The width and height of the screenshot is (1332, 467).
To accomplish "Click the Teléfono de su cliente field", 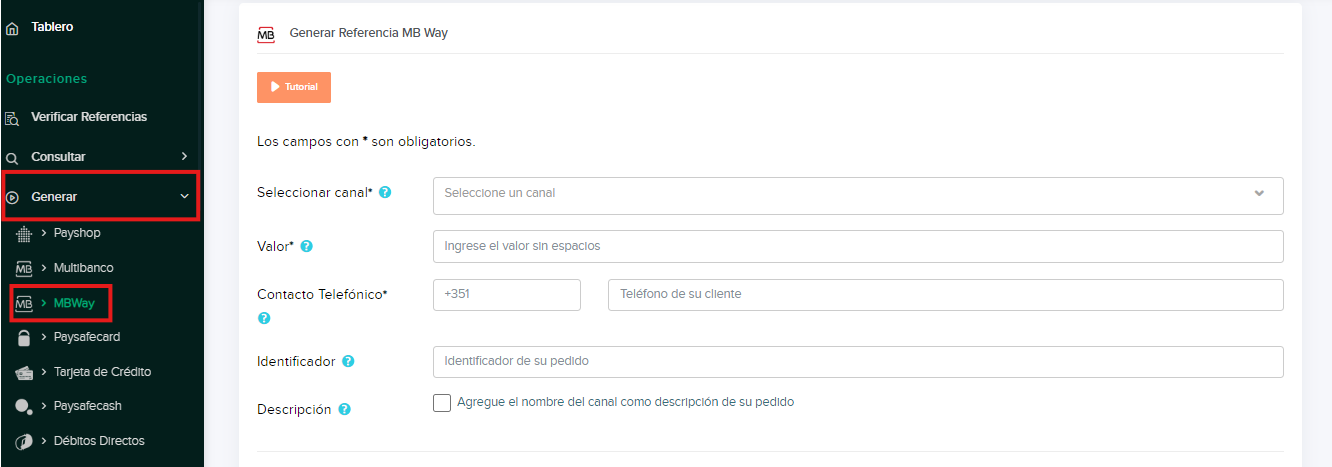I will [x=945, y=295].
